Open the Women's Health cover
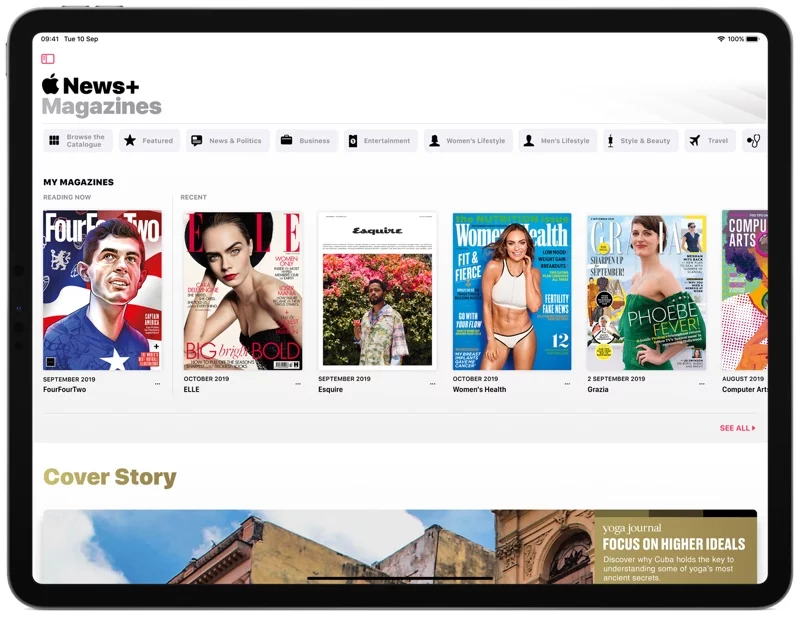Viewport: 800px width, 618px height. click(x=512, y=291)
